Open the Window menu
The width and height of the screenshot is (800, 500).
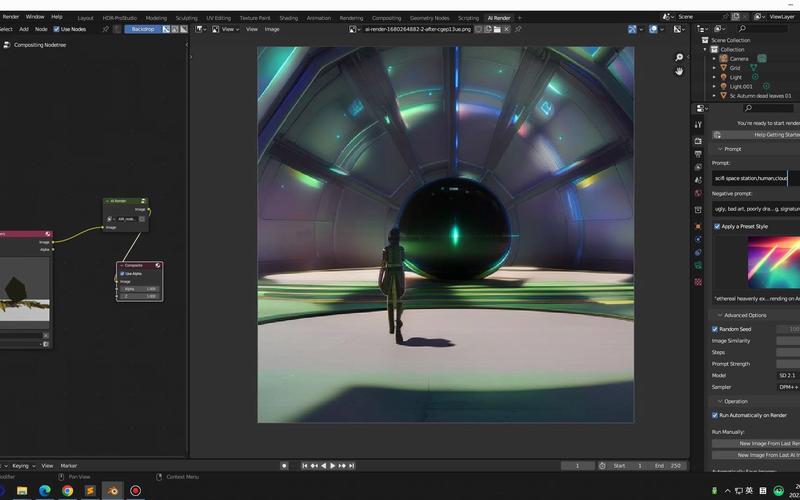35,17
